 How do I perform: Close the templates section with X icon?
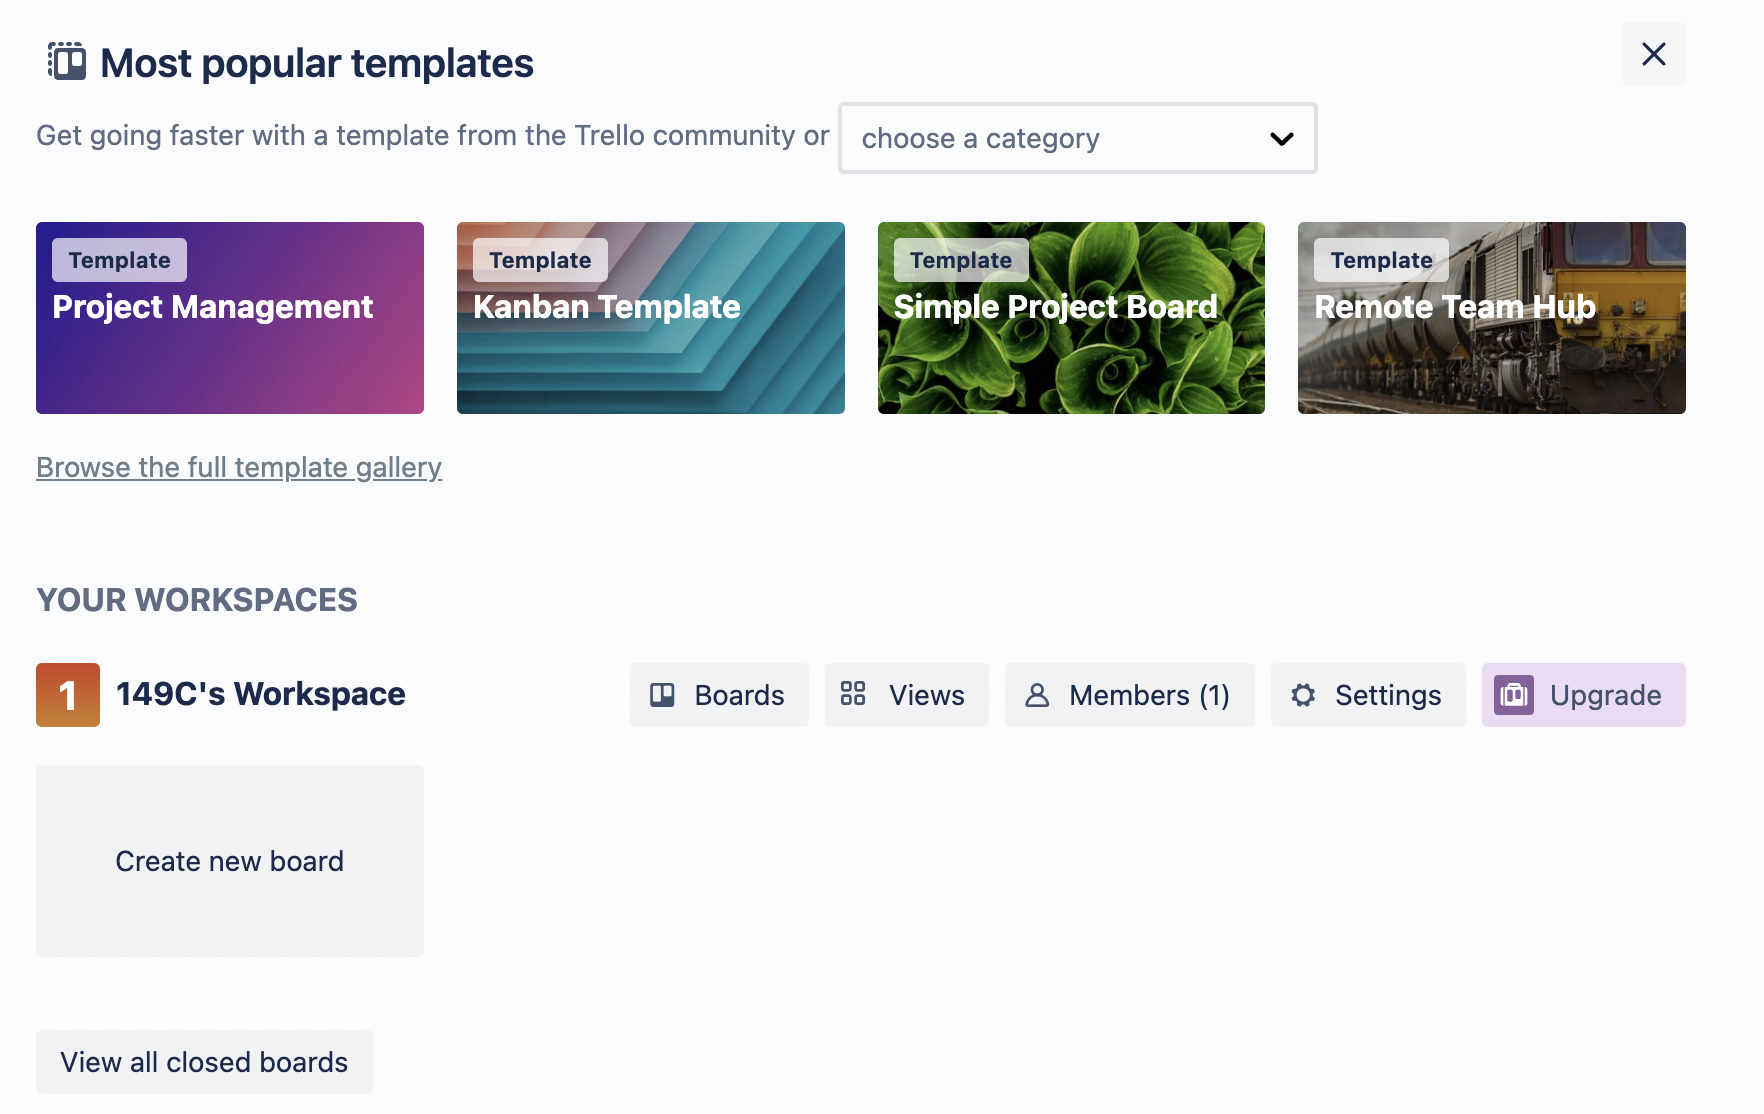pos(1653,54)
